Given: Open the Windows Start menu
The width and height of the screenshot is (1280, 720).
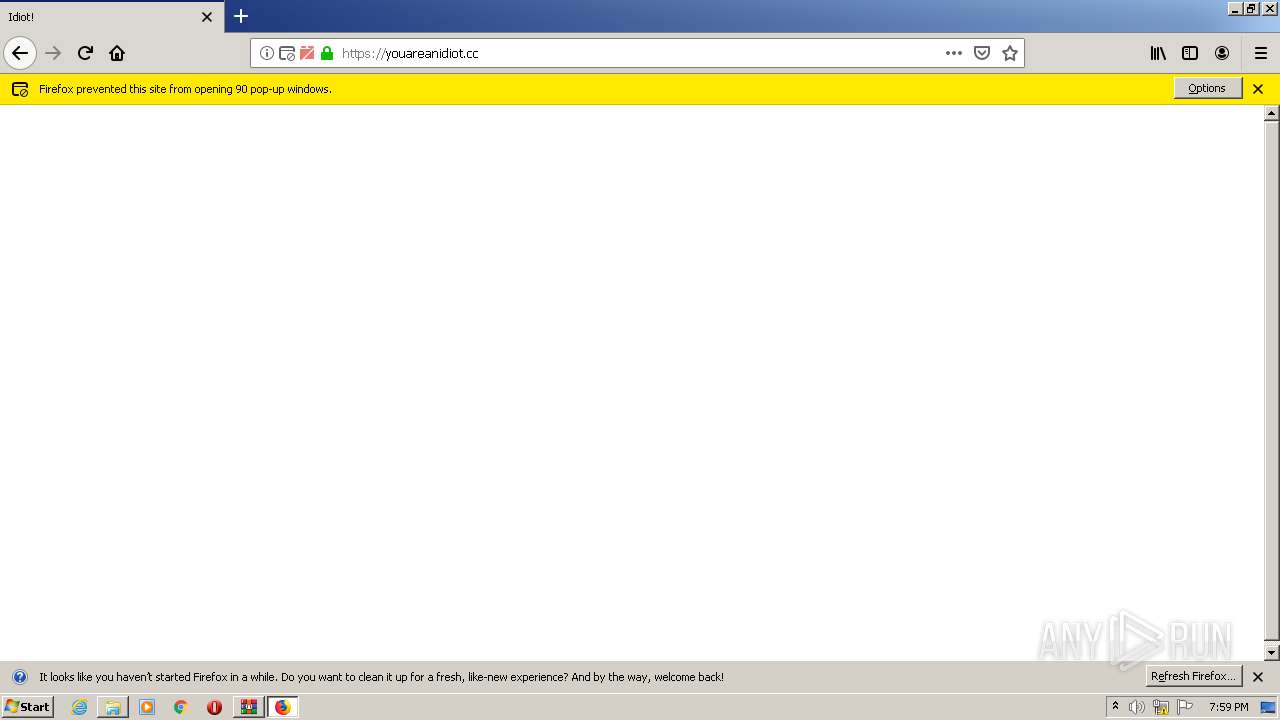Looking at the screenshot, I should coord(27,706).
